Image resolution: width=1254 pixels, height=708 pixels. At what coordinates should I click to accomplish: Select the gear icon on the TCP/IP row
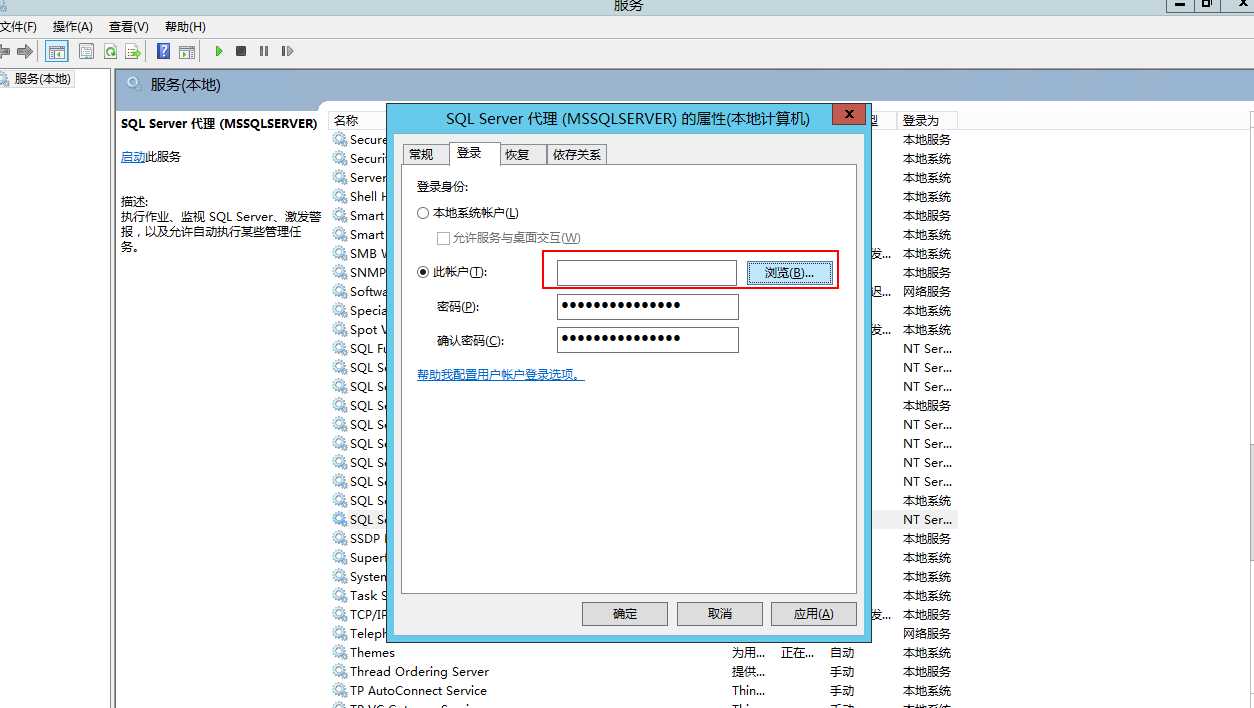(340, 615)
